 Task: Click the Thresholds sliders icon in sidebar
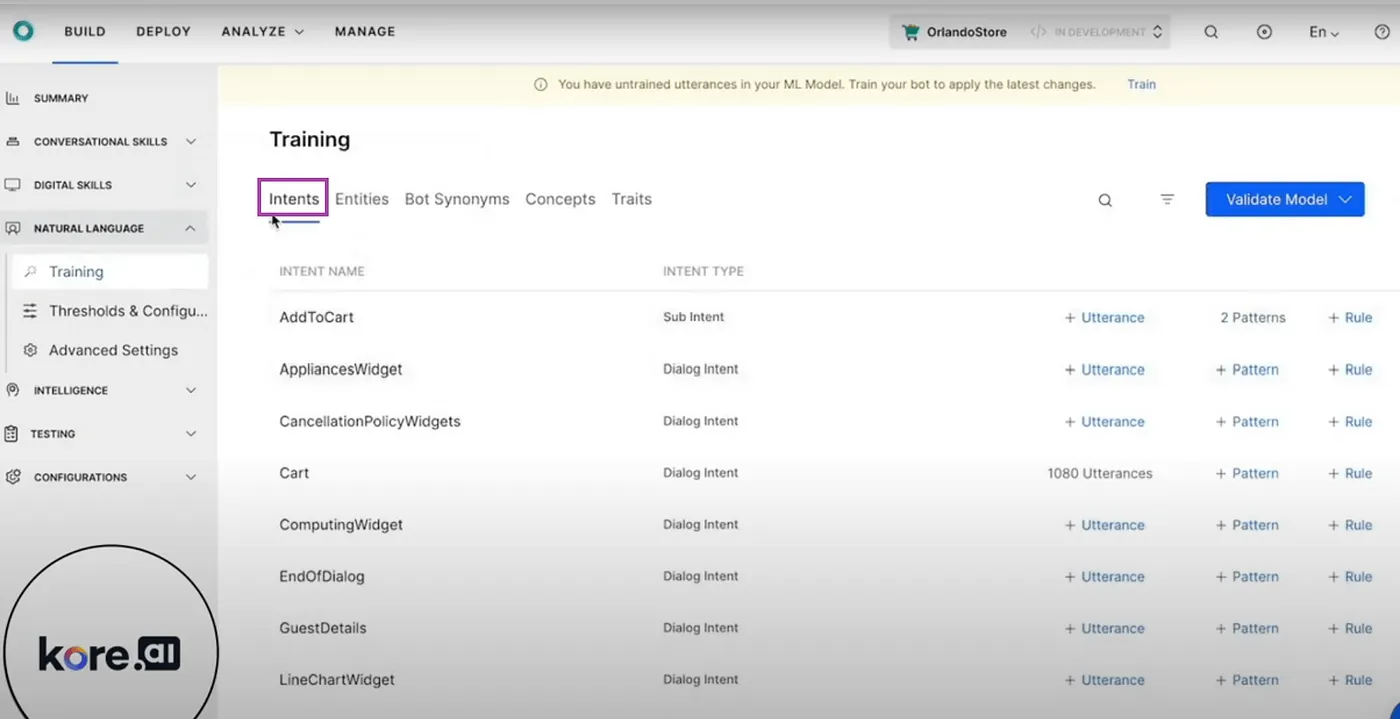point(30,311)
